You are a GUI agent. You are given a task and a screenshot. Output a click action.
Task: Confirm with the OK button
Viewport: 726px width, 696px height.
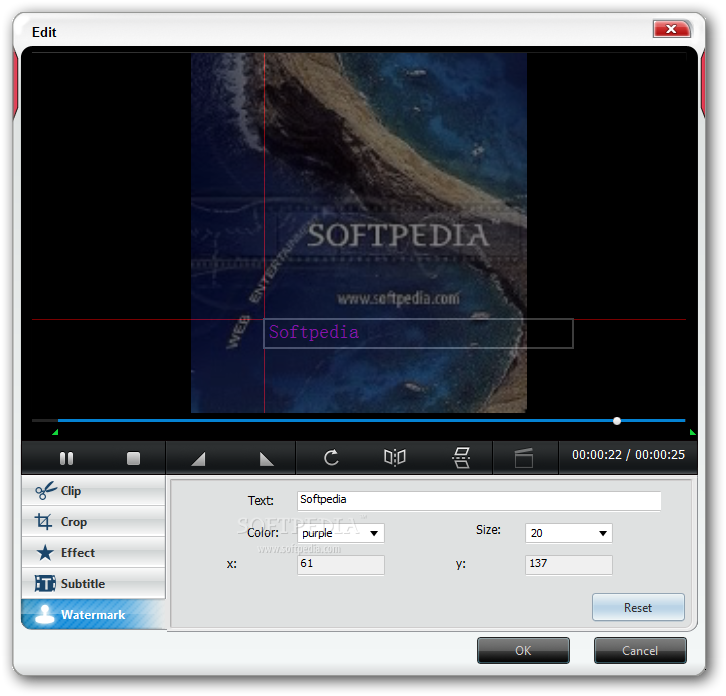pos(523,650)
